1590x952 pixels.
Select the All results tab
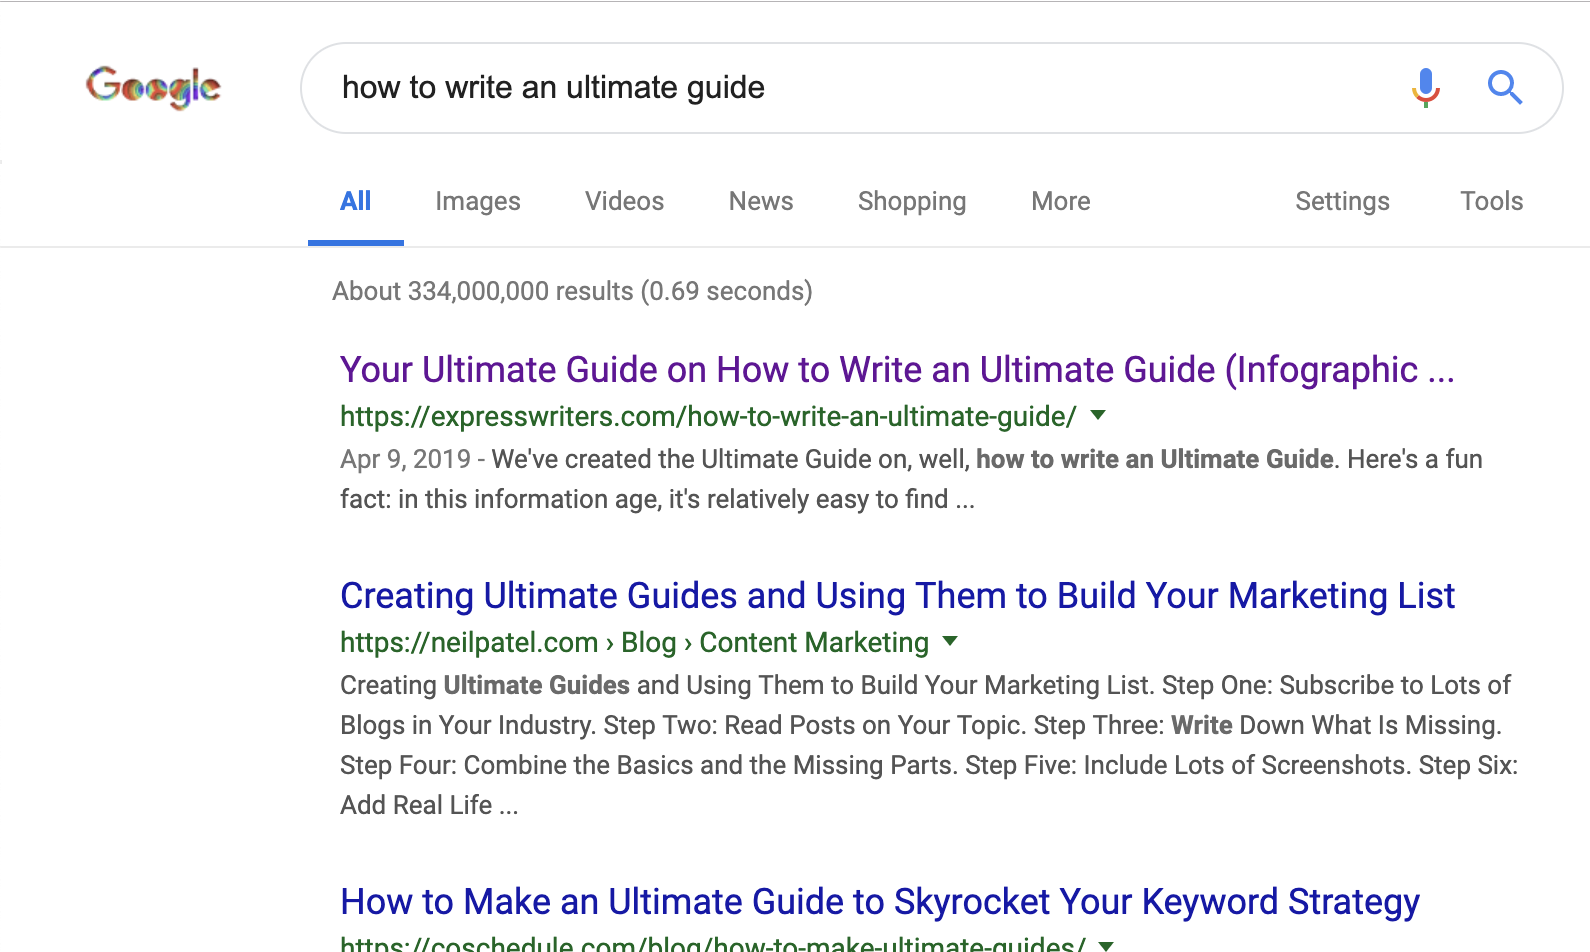pyautogui.click(x=356, y=202)
